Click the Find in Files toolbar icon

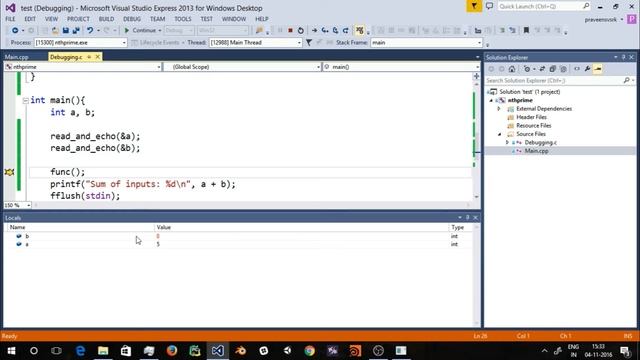click(259, 31)
